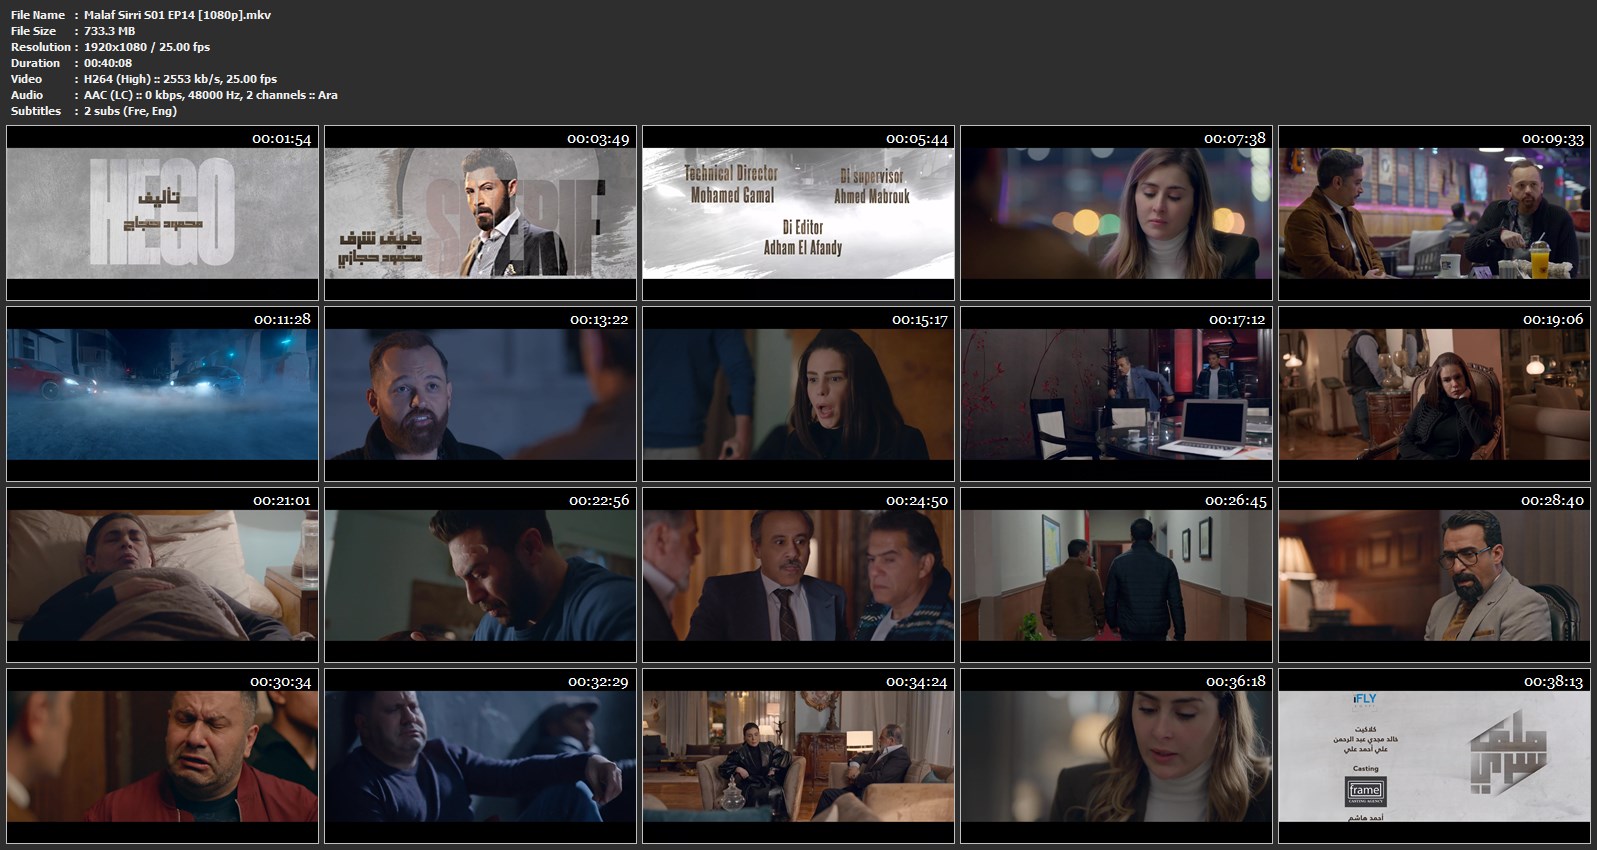Open the thumbnail at 00:36:18
This screenshot has height=850, width=1597.
(1116, 756)
